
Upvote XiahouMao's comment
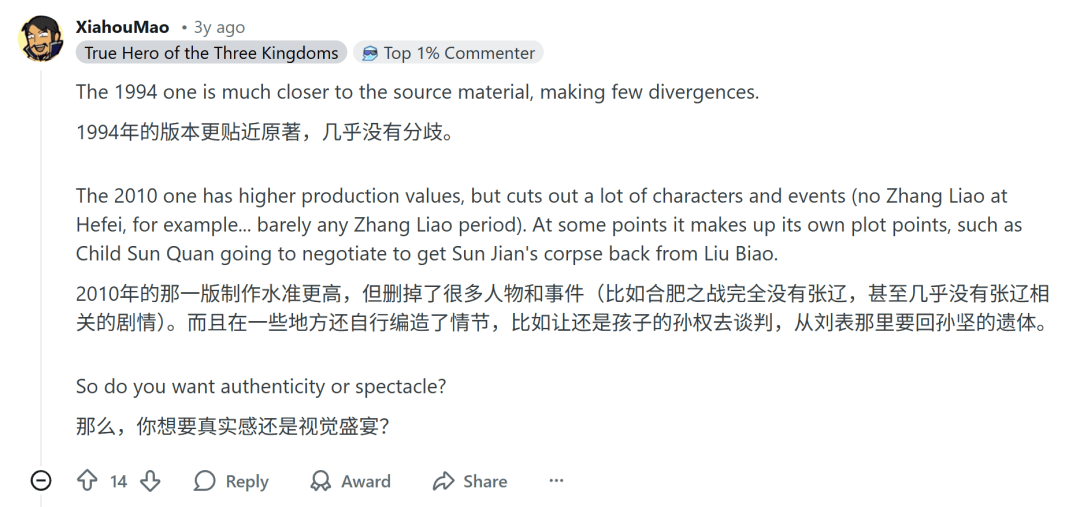tap(88, 481)
